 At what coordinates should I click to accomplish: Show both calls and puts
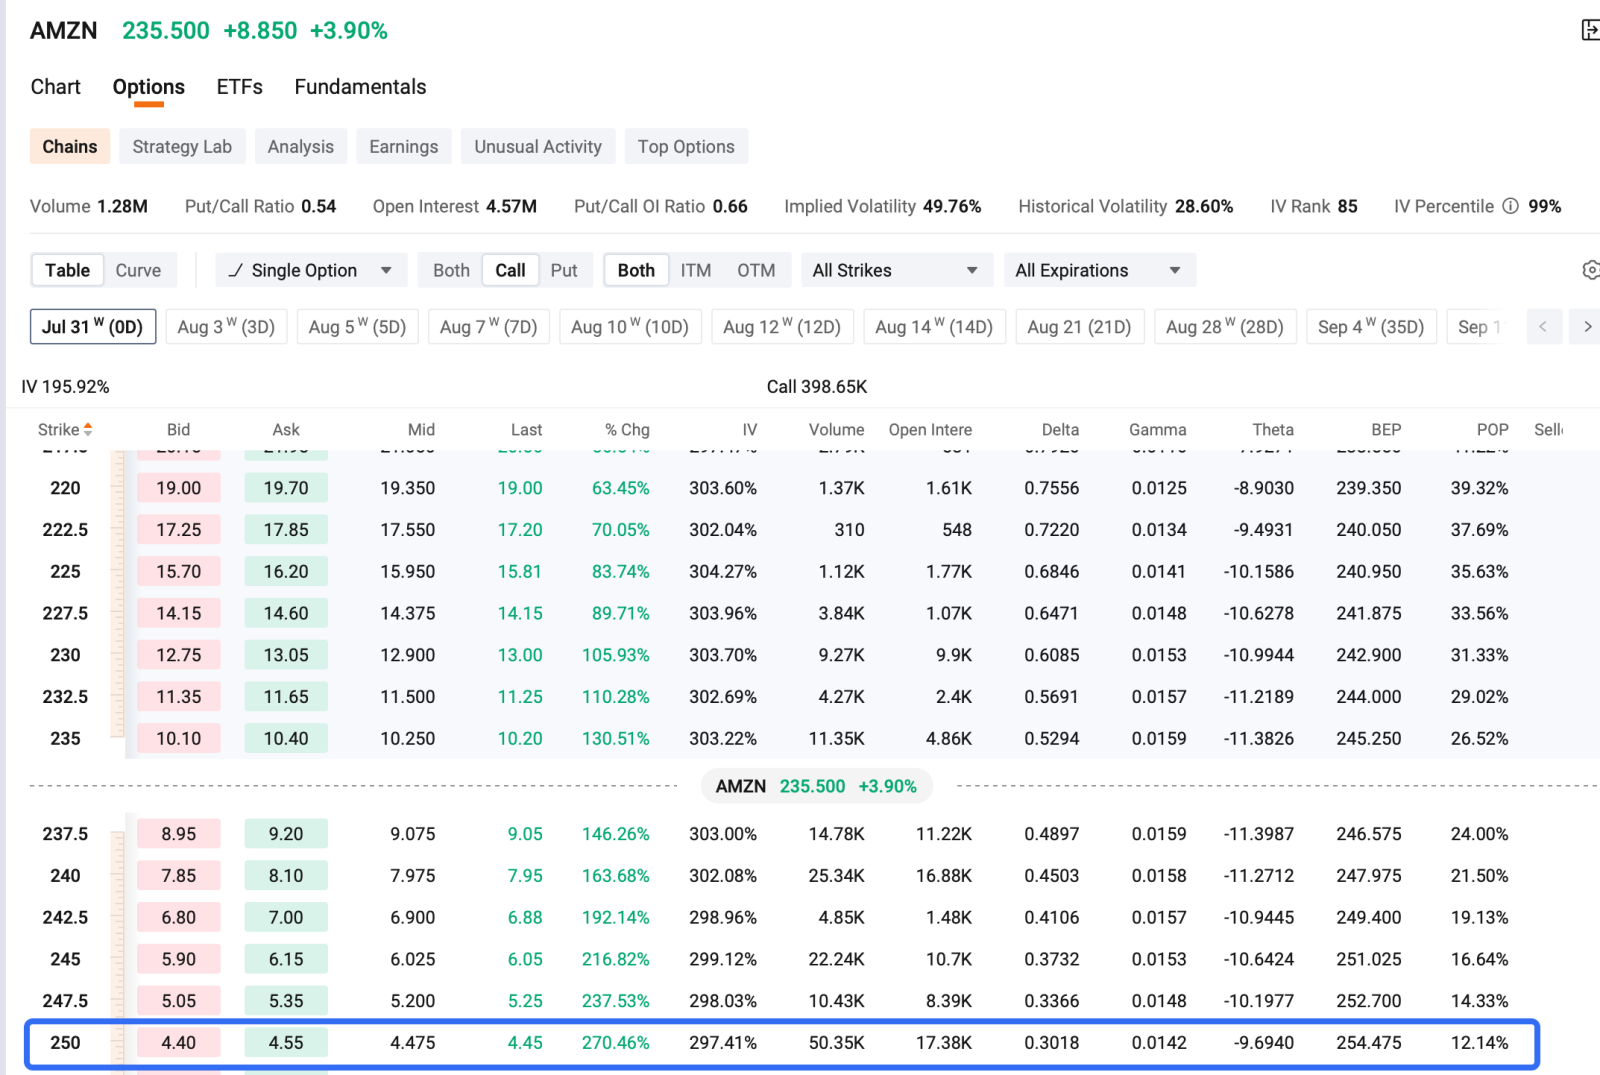(451, 270)
